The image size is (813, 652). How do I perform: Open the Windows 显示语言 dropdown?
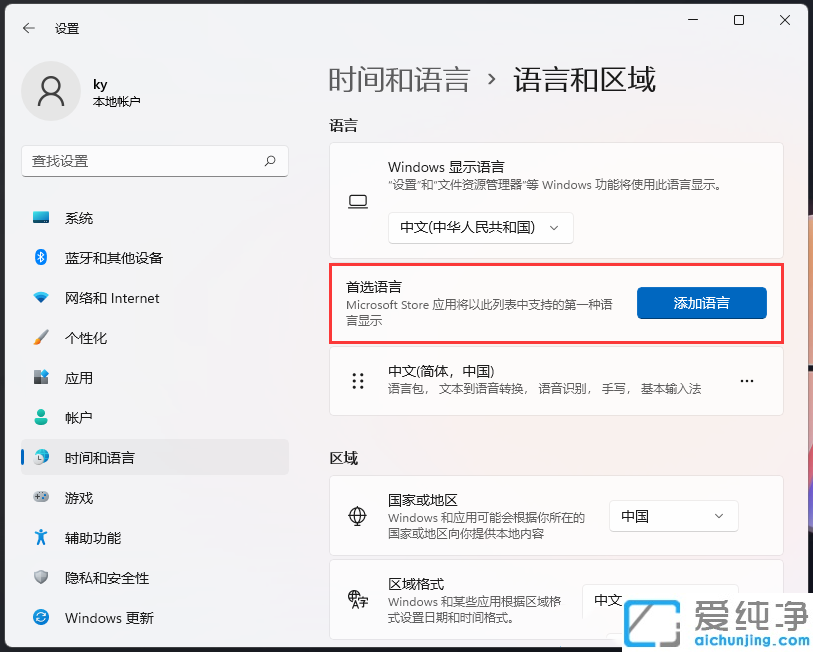click(x=480, y=227)
